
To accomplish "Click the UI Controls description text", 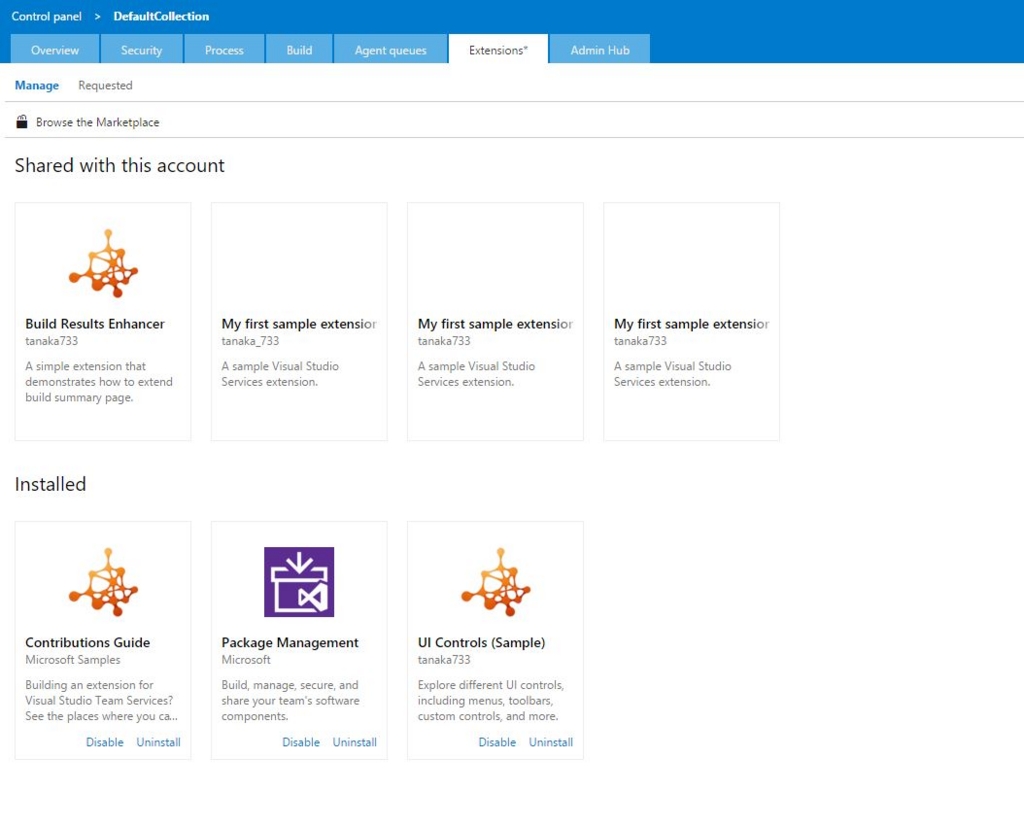I will click(x=491, y=700).
